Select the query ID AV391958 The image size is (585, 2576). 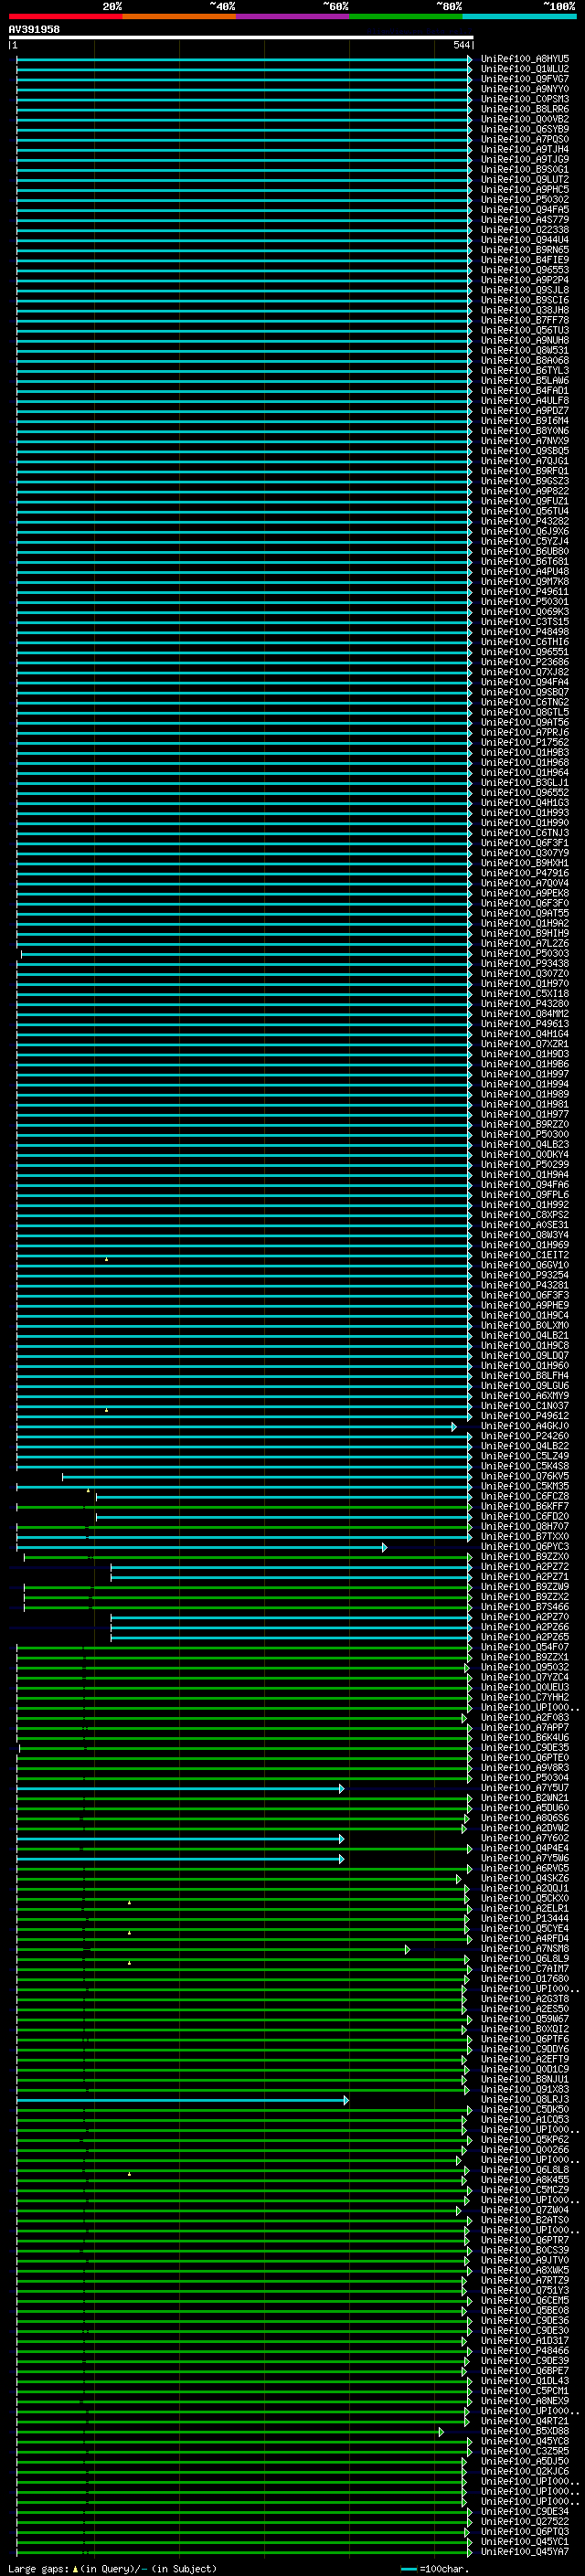point(34,29)
